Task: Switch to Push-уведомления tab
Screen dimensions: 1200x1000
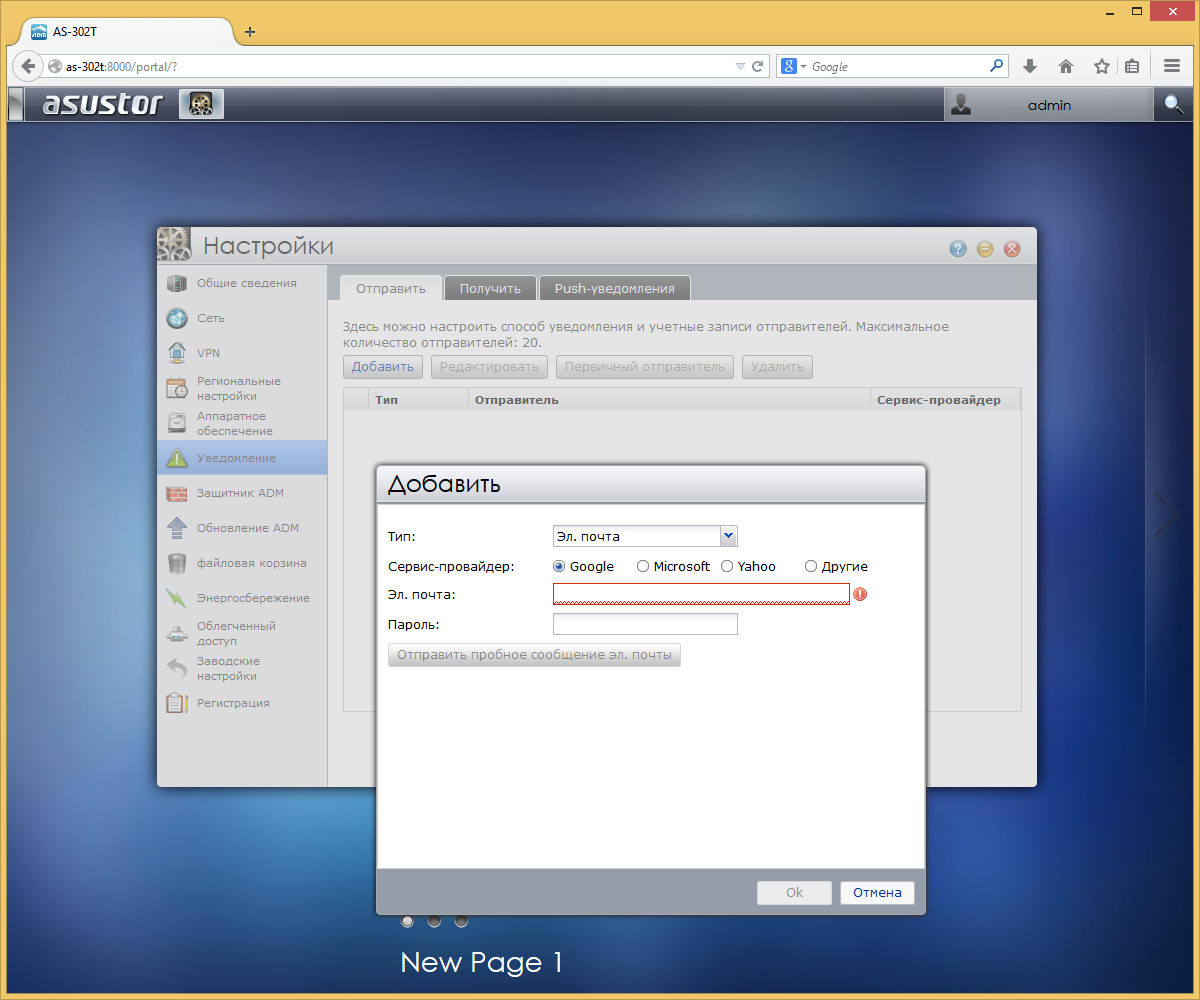Action: point(615,288)
